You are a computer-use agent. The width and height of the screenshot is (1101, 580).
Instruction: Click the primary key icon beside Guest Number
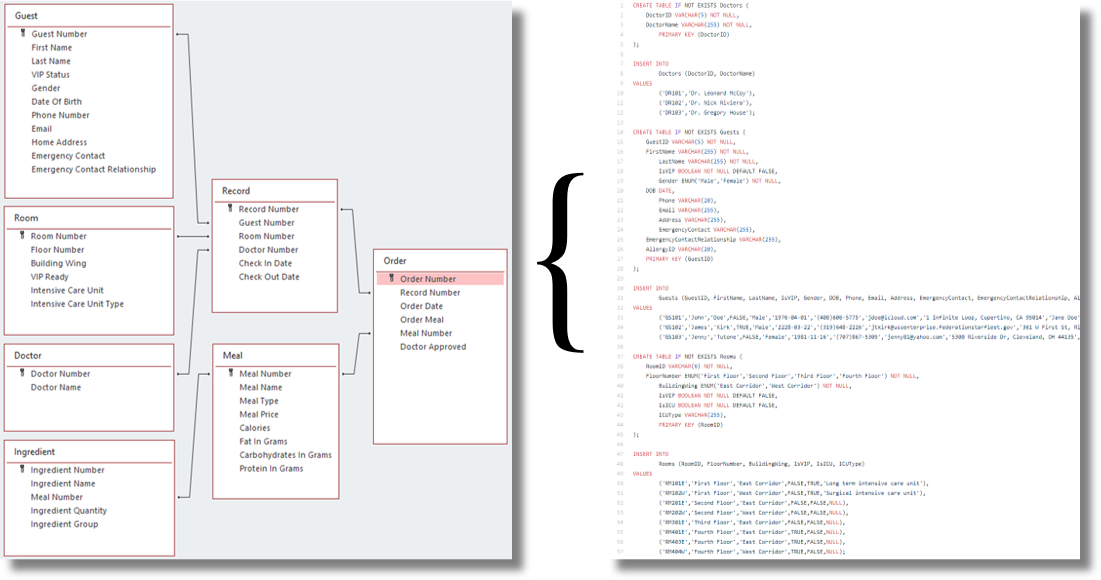pos(21,34)
